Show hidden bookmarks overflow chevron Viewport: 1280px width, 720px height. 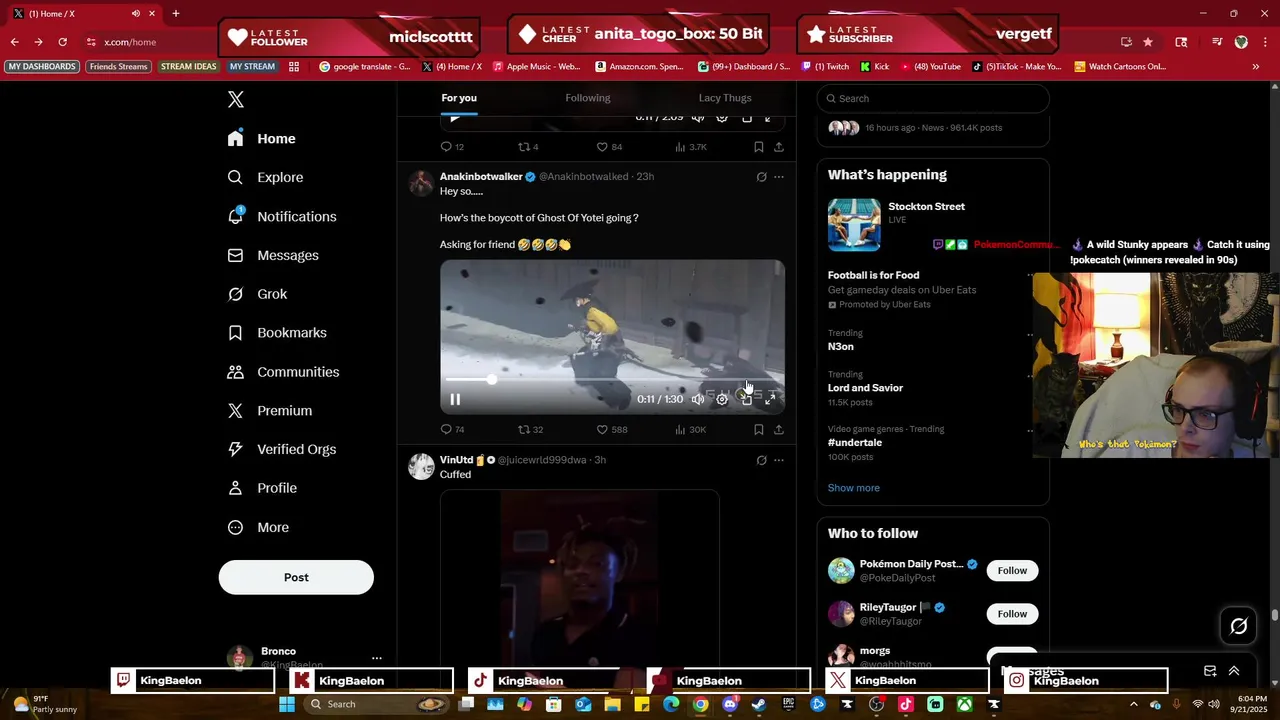pyautogui.click(x=1255, y=66)
